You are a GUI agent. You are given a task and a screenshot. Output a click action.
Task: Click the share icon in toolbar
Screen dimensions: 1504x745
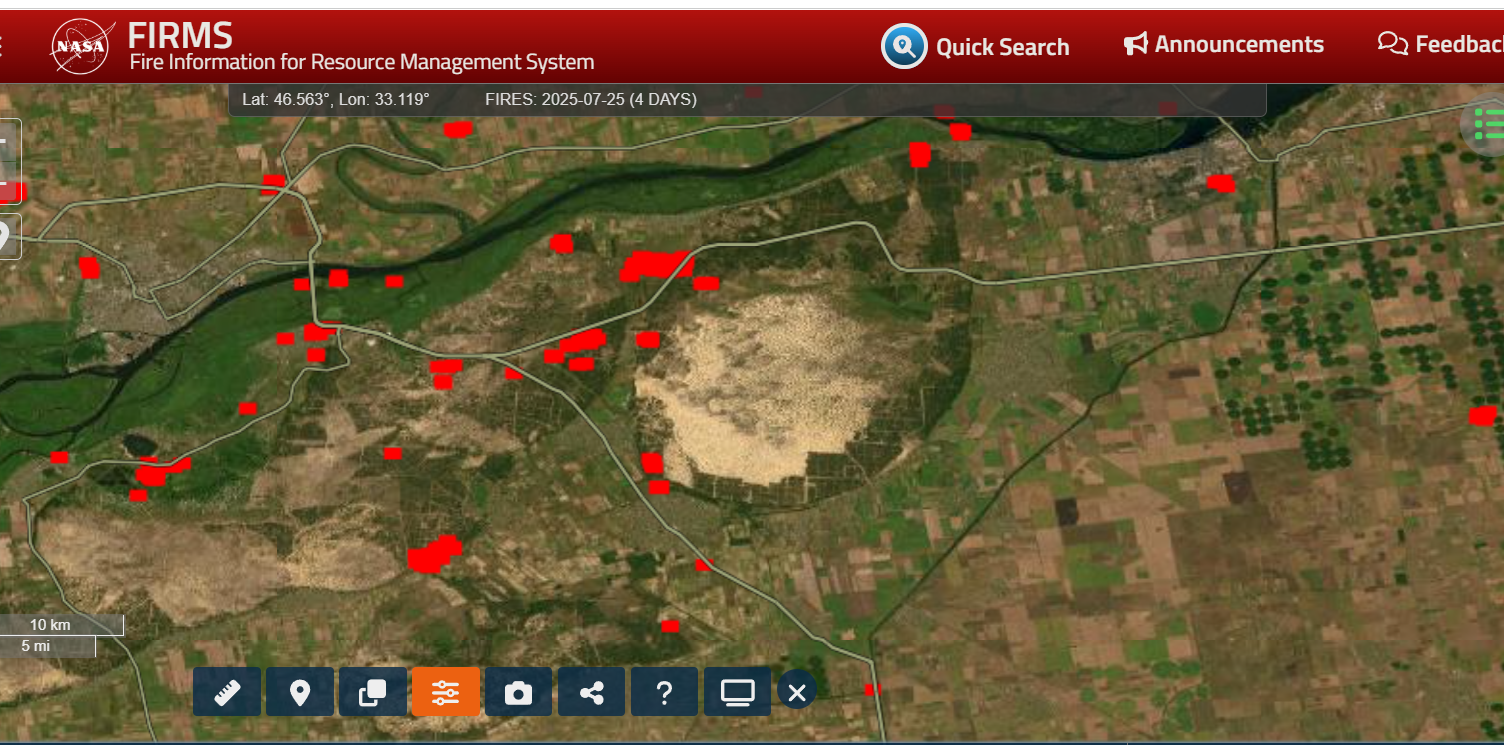(x=592, y=692)
